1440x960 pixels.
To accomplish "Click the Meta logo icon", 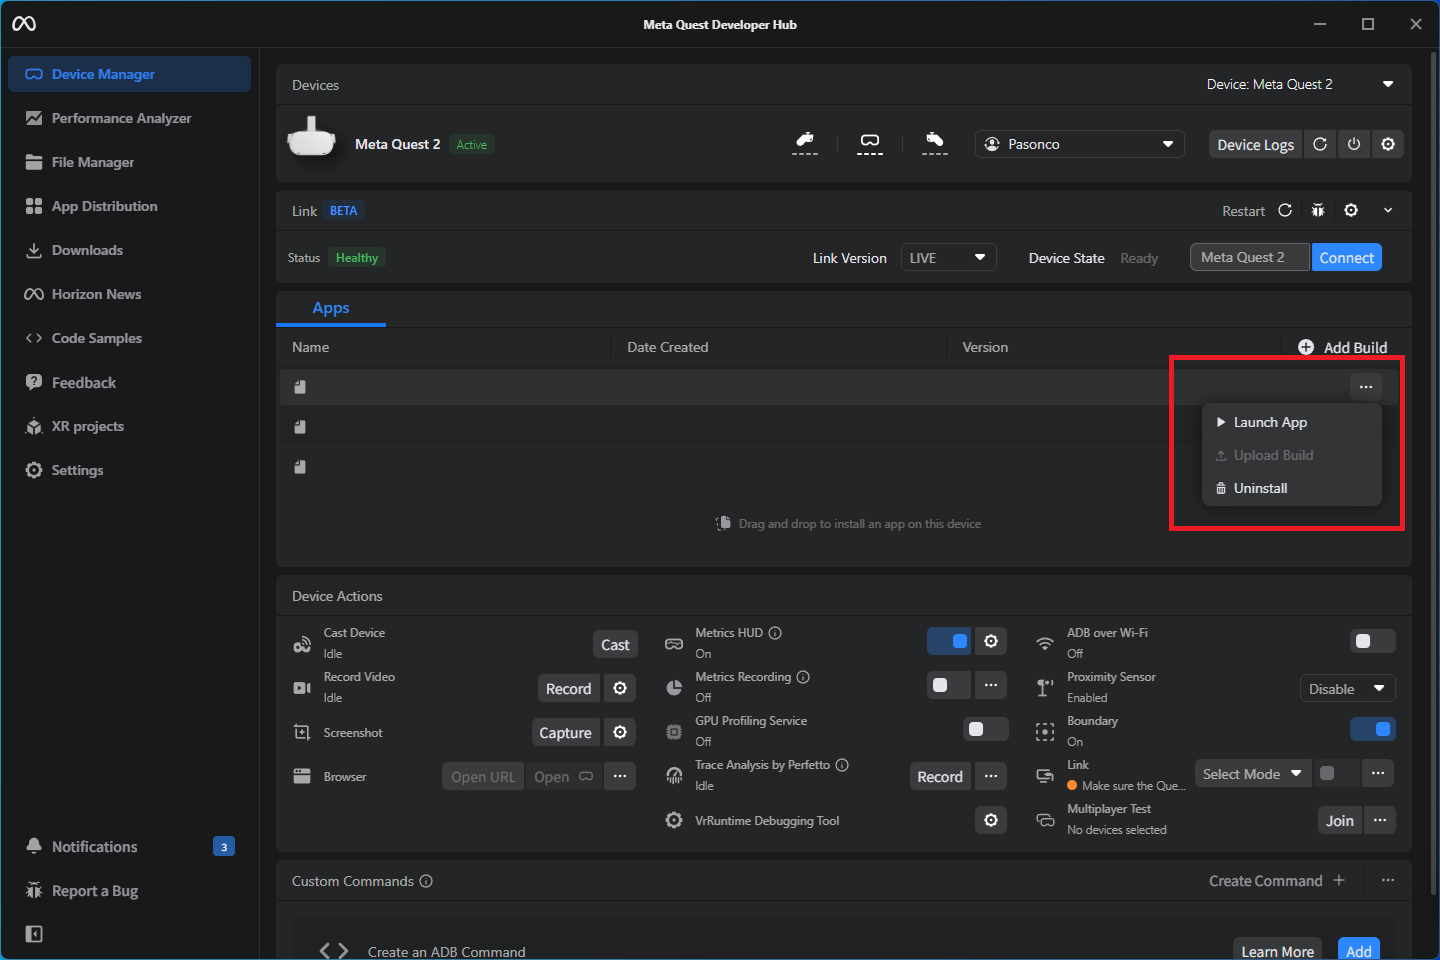I will coord(24,24).
